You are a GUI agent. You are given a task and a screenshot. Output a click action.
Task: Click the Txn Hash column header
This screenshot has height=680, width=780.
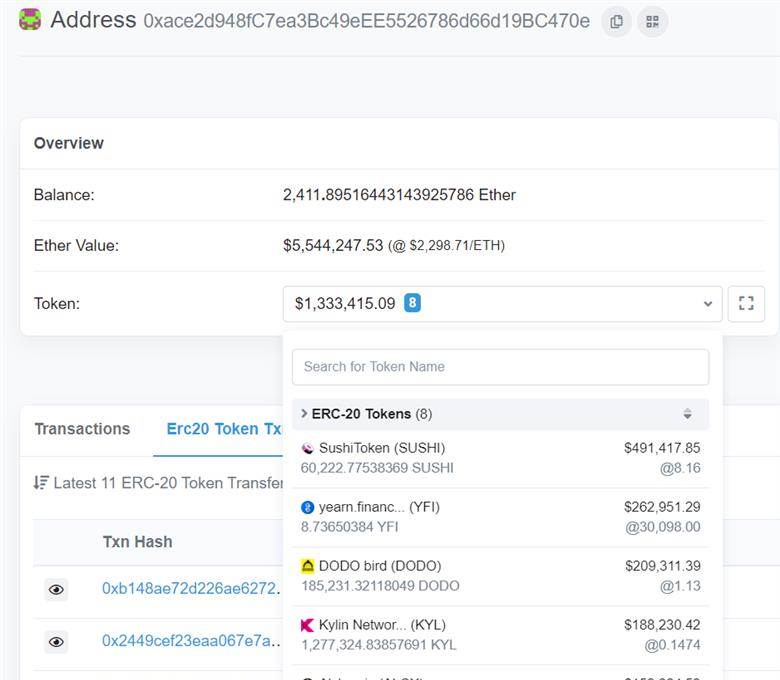(x=138, y=542)
